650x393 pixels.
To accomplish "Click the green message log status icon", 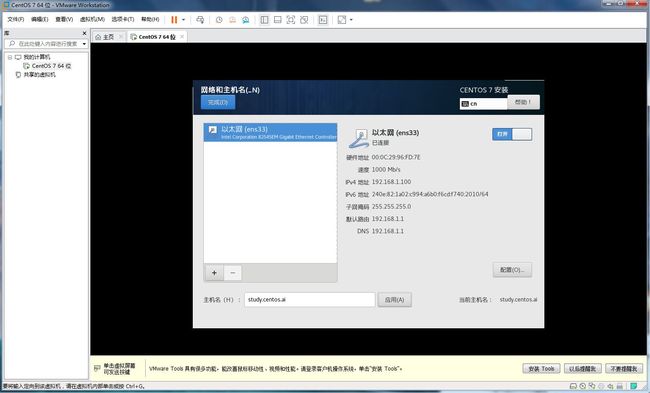I will point(633,386).
